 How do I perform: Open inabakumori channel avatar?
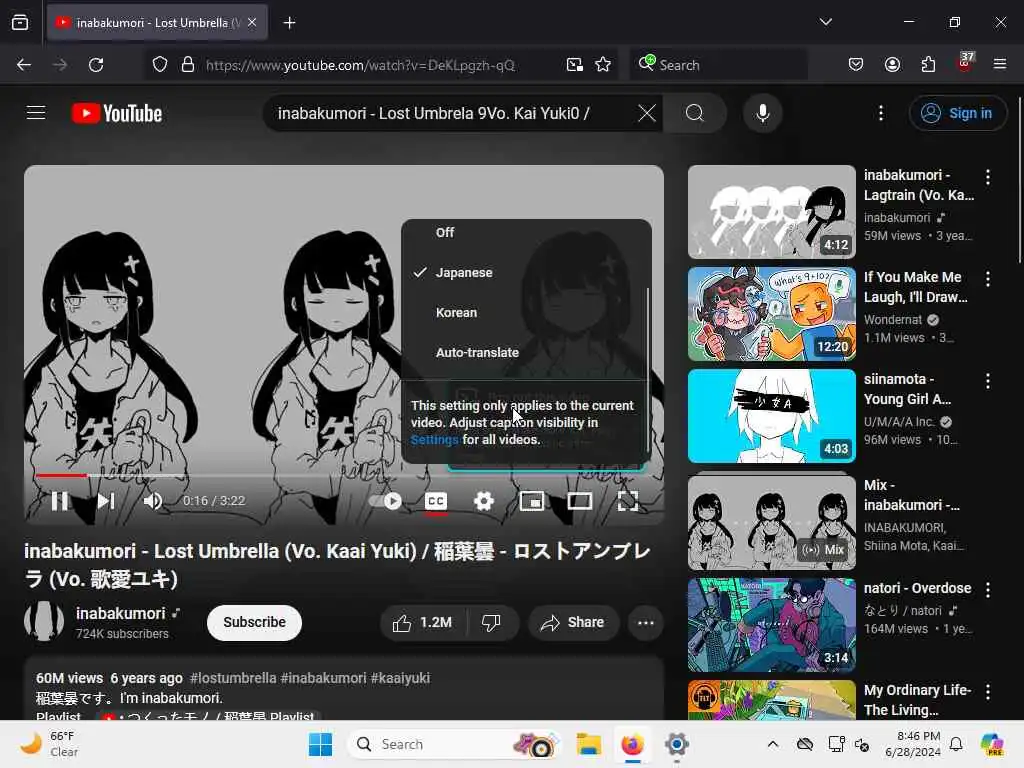click(x=44, y=621)
